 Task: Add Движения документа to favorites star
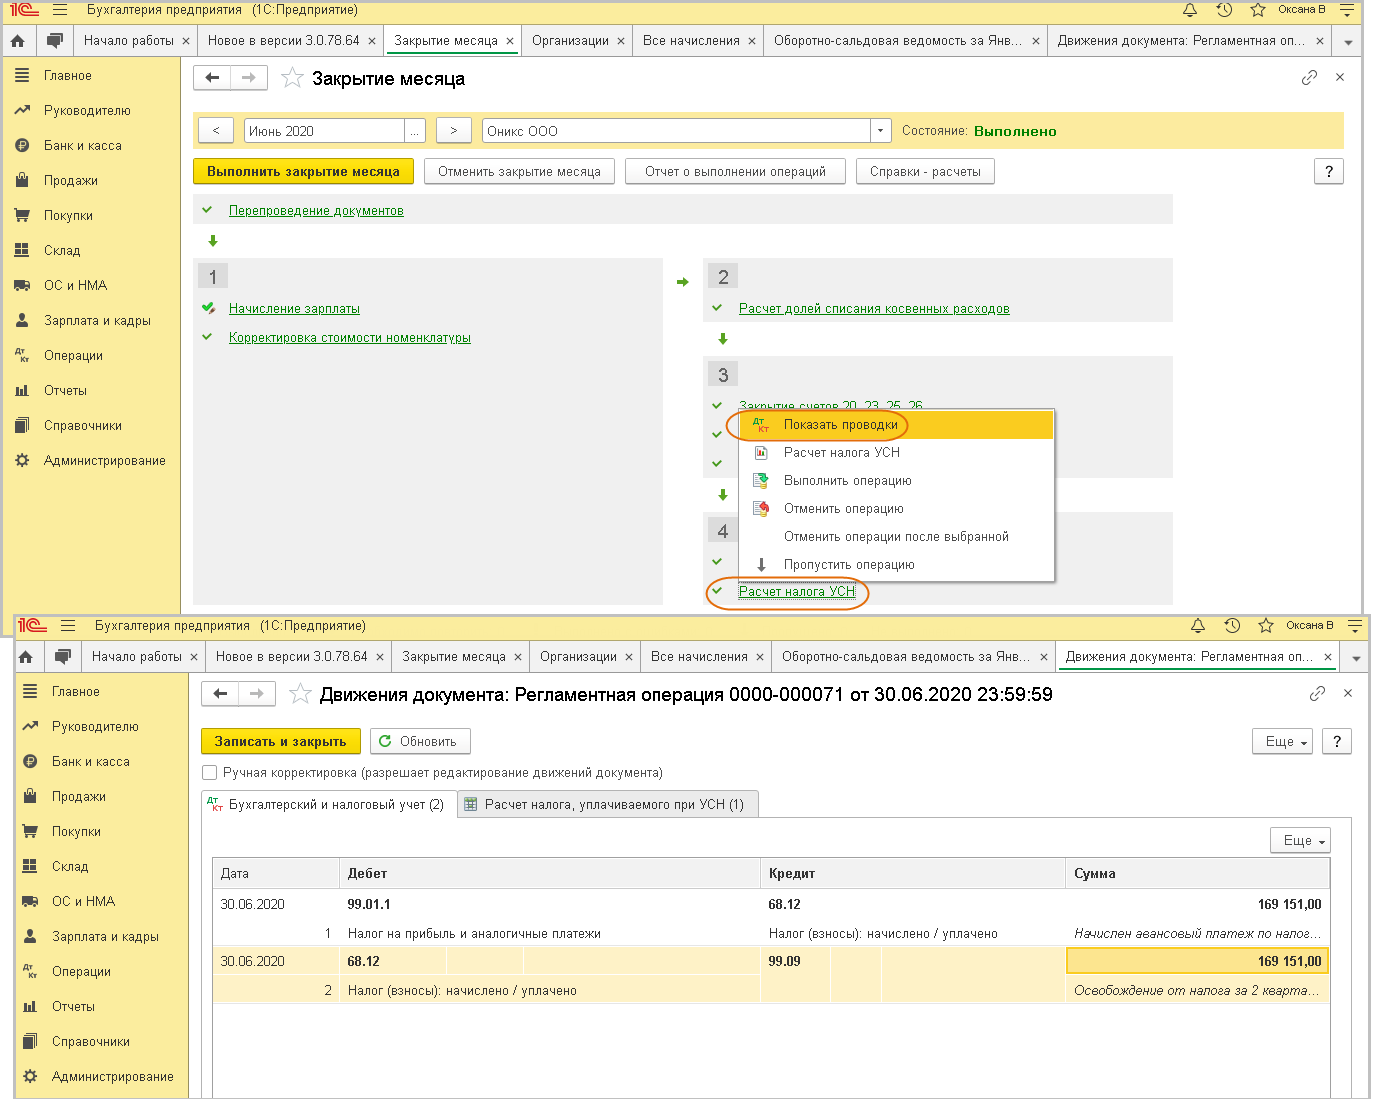(x=299, y=693)
